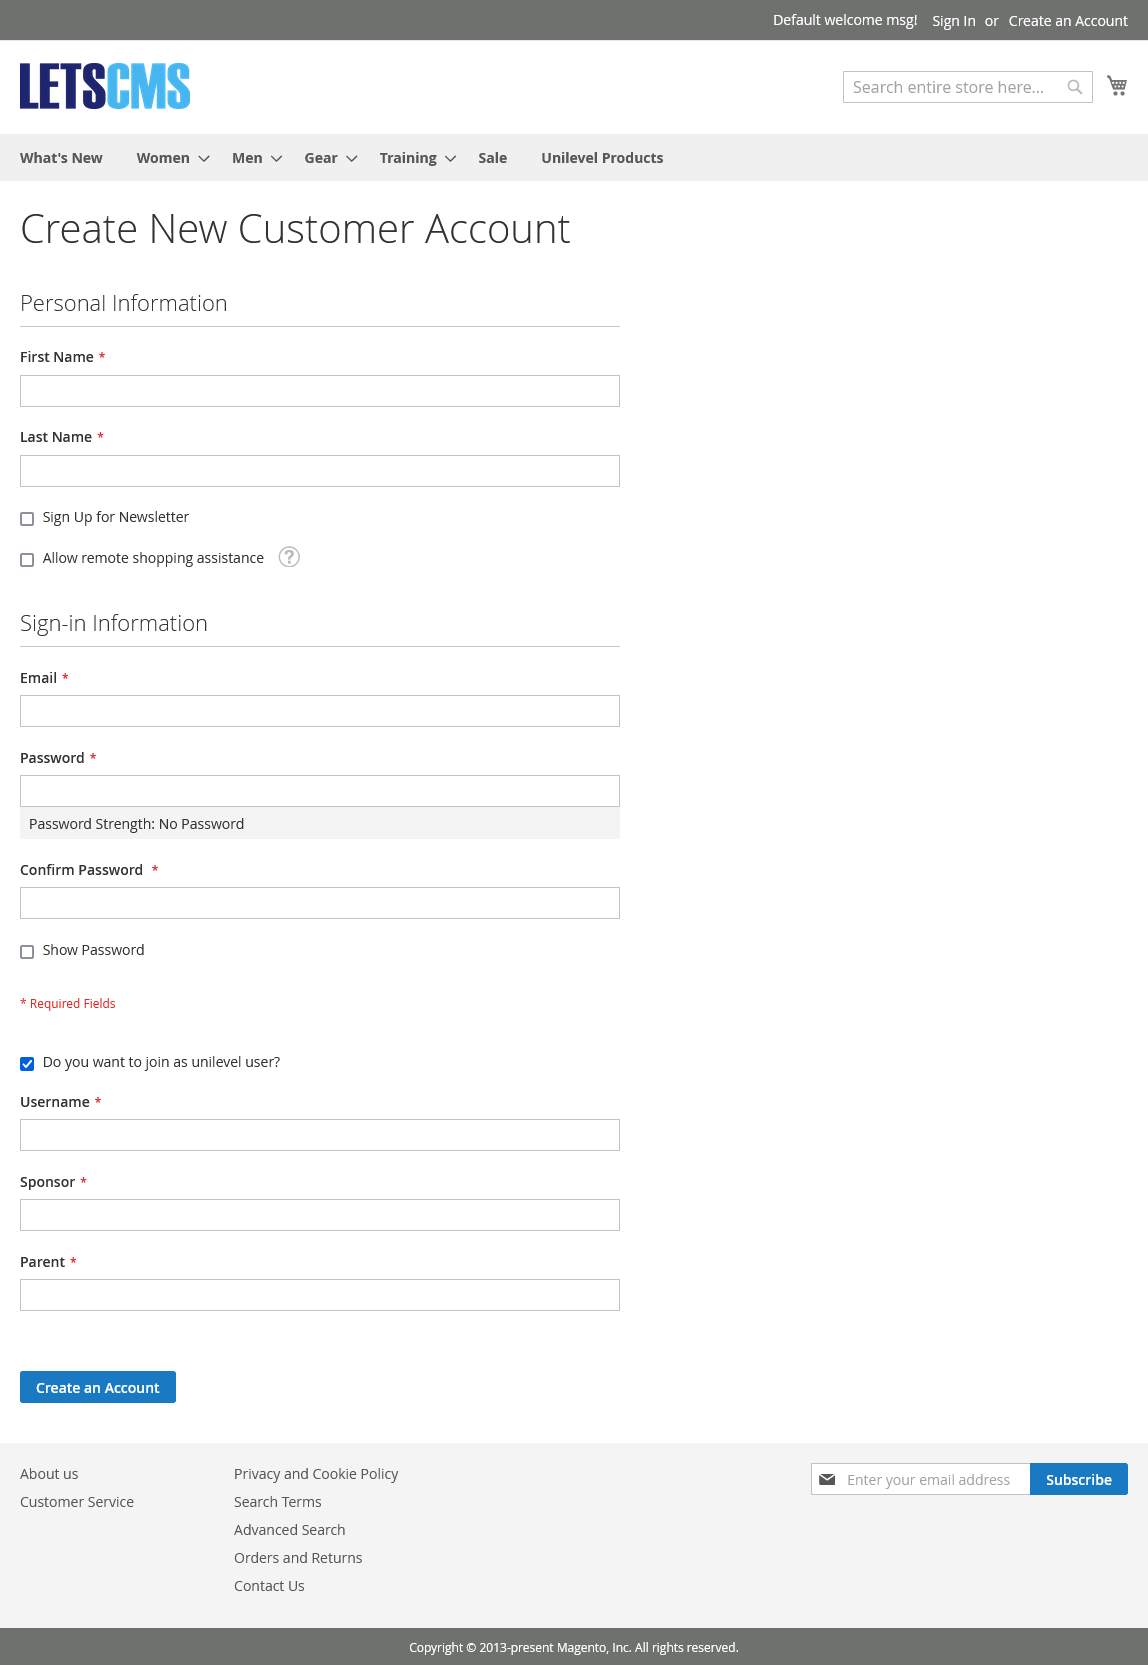Expand the Men menu chevron
The width and height of the screenshot is (1148, 1665).
click(x=277, y=159)
